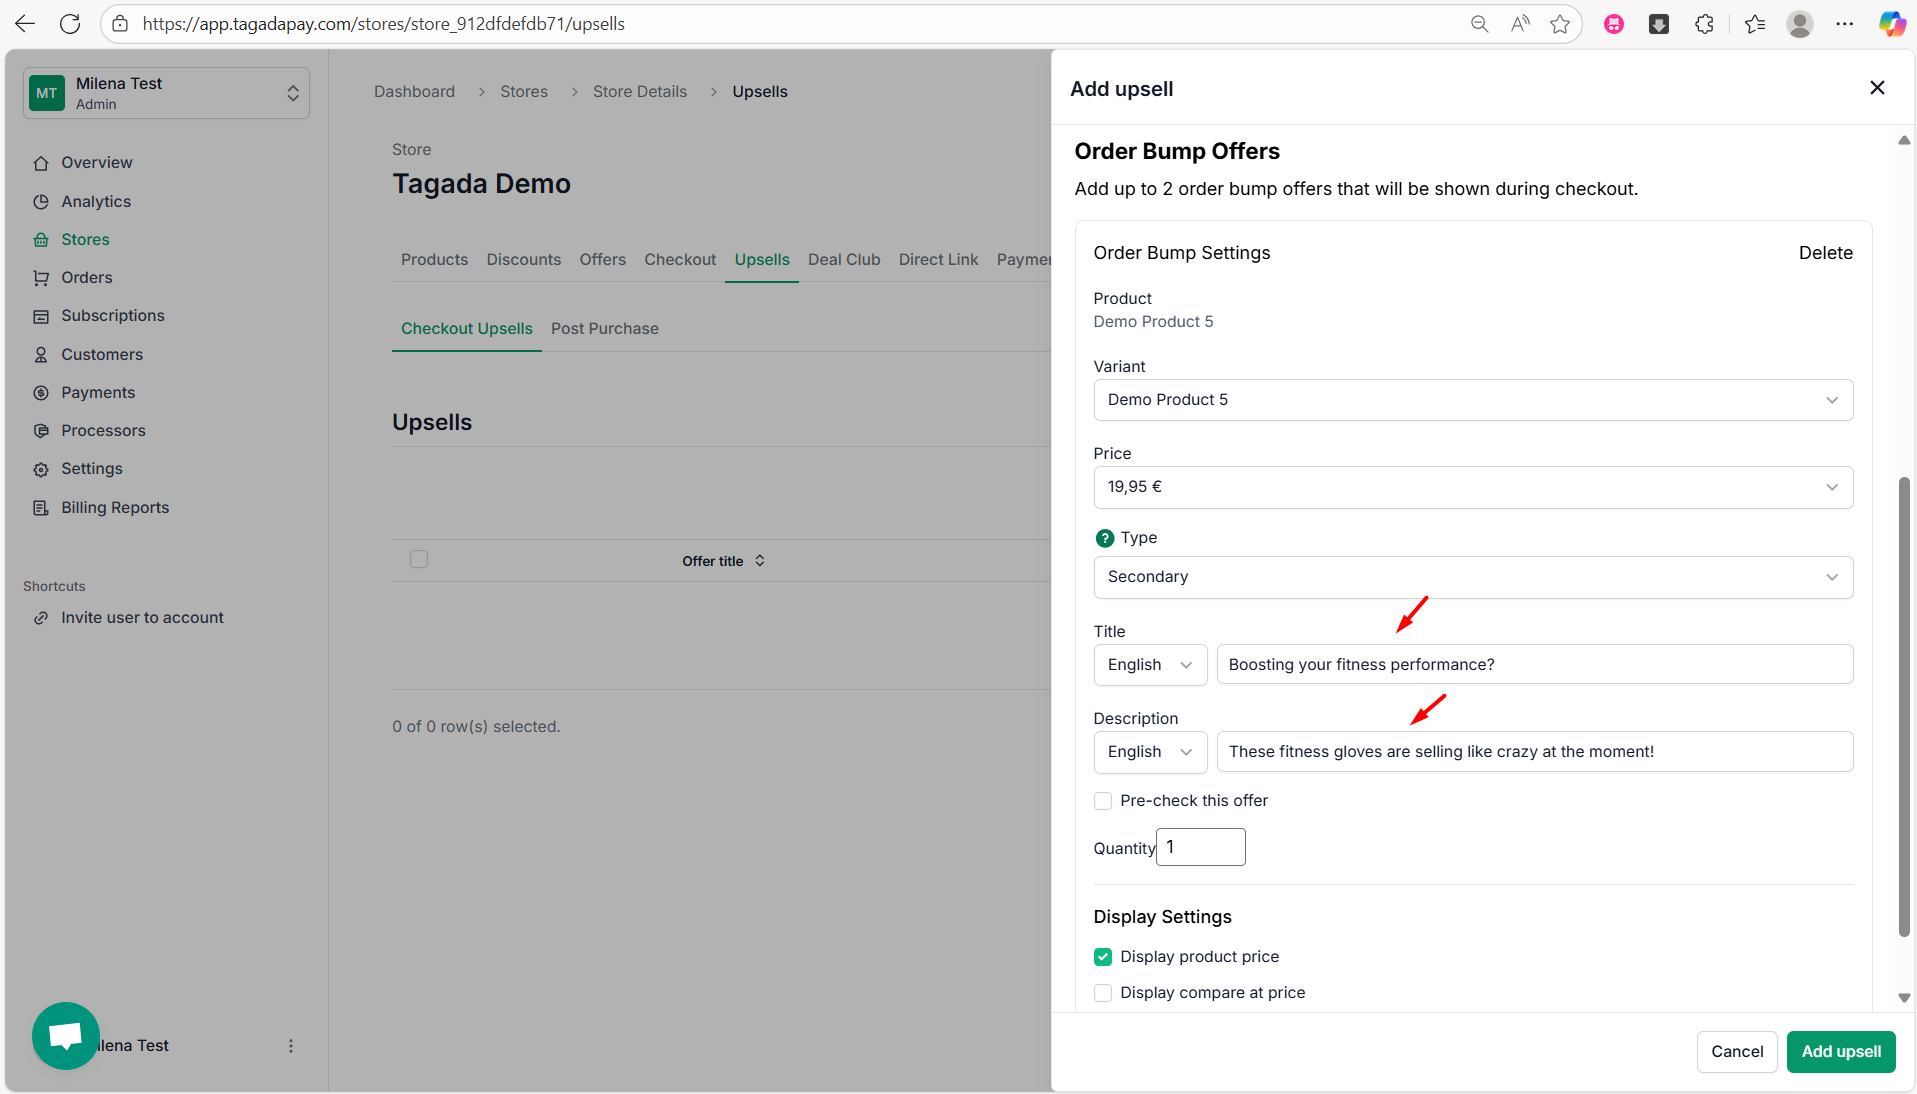This screenshot has height=1094, width=1917.
Task: Change Title language dropdown
Action: click(1150, 665)
